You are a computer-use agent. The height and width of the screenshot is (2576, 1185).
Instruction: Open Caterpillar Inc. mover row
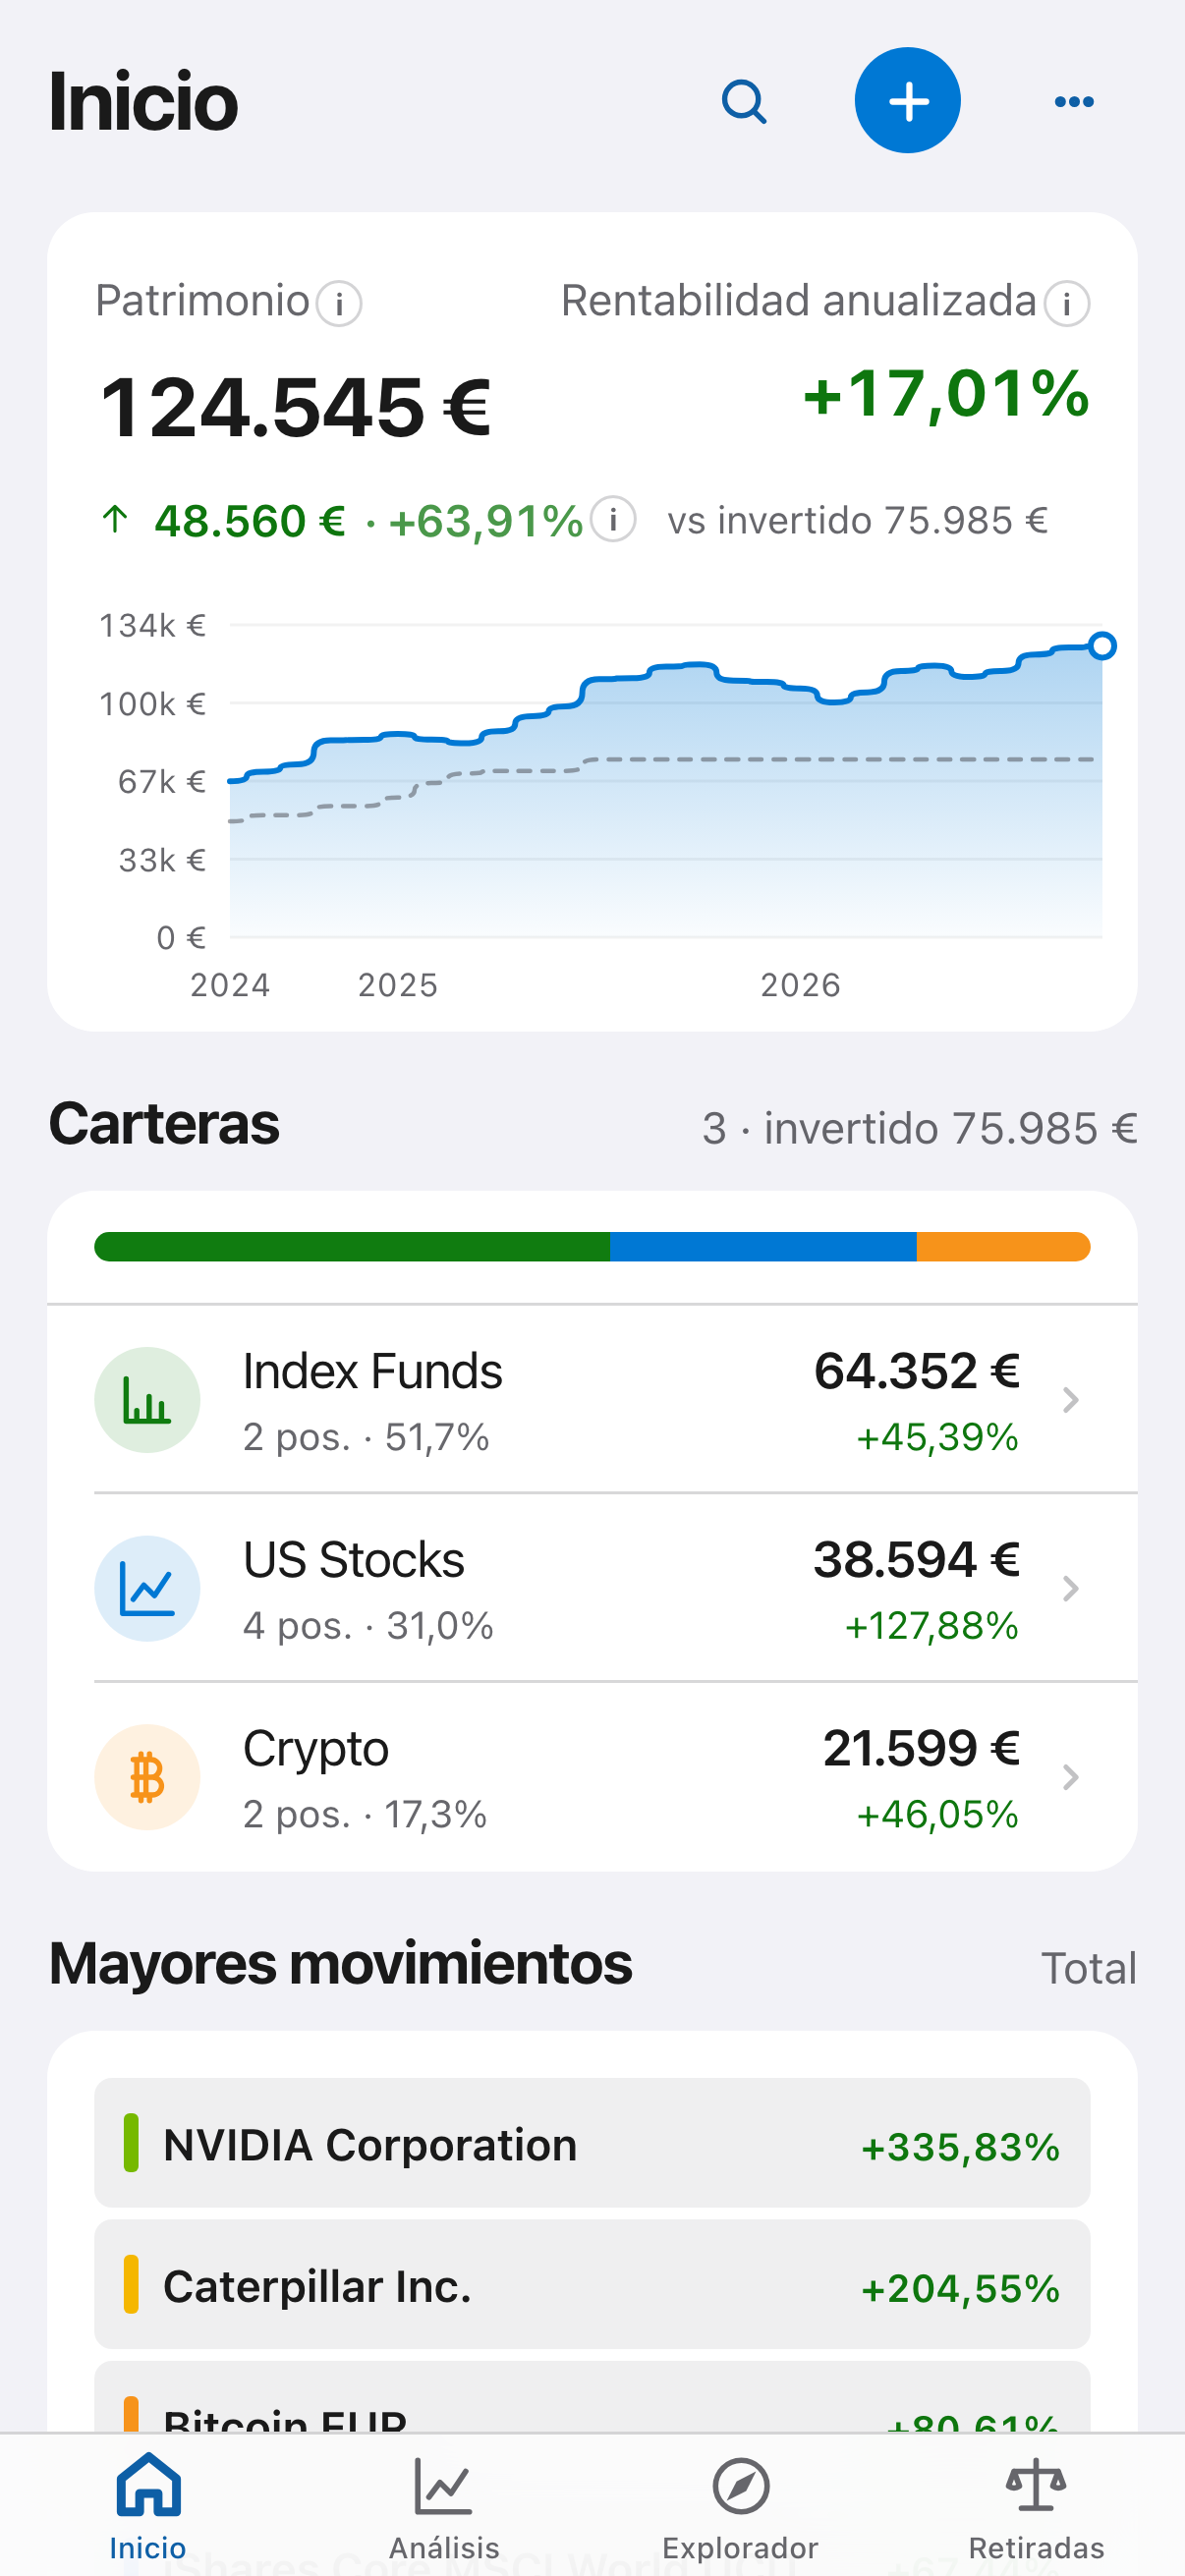(592, 2284)
